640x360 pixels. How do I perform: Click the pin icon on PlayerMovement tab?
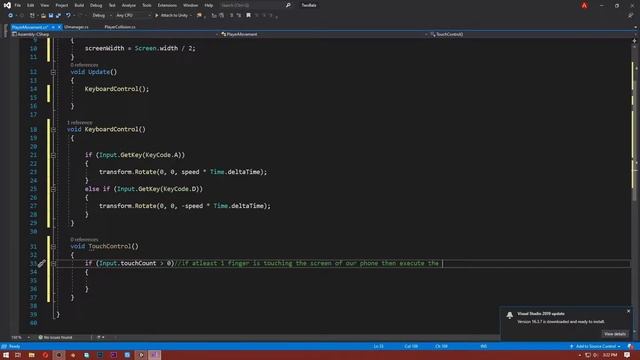53,27
